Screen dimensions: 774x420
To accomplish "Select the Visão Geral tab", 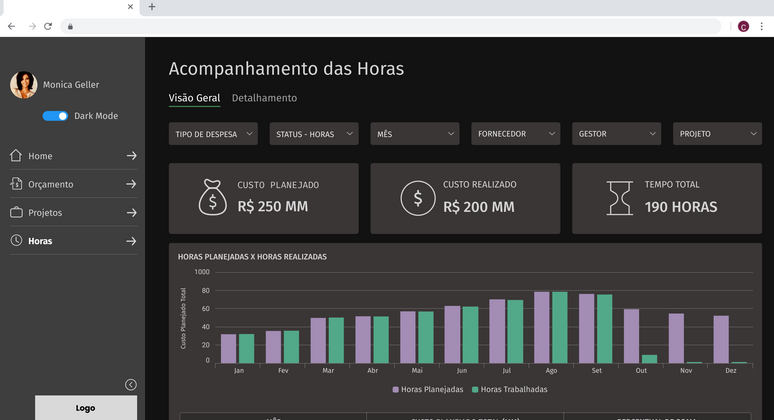I will pos(194,98).
